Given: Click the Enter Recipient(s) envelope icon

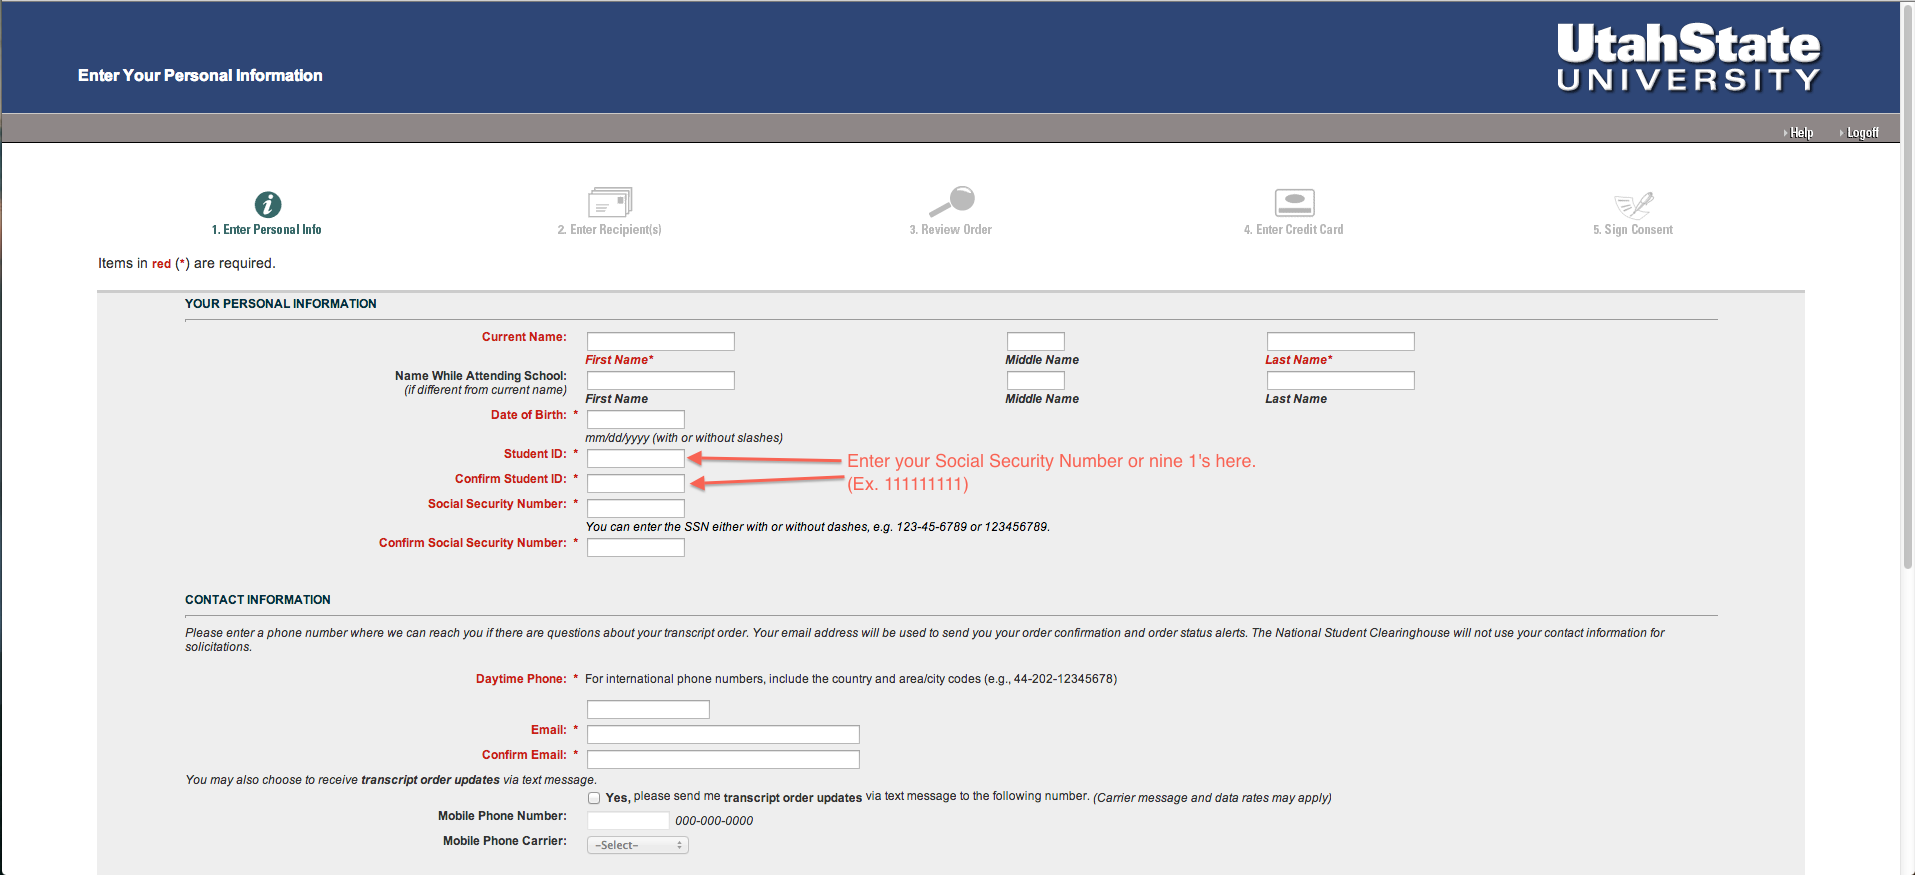Looking at the screenshot, I should point(610,202).
